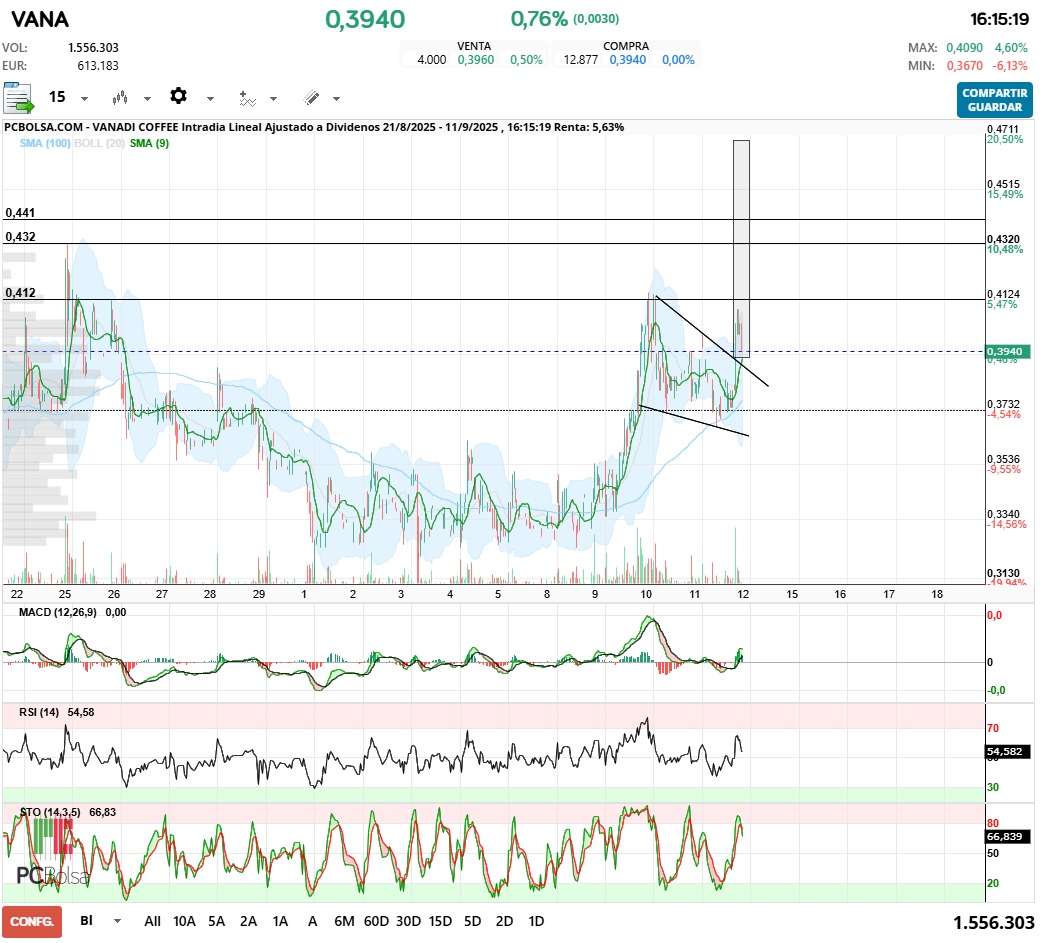Toggle the greyed BOLL (20) legend entry

[x=100, y=143]
